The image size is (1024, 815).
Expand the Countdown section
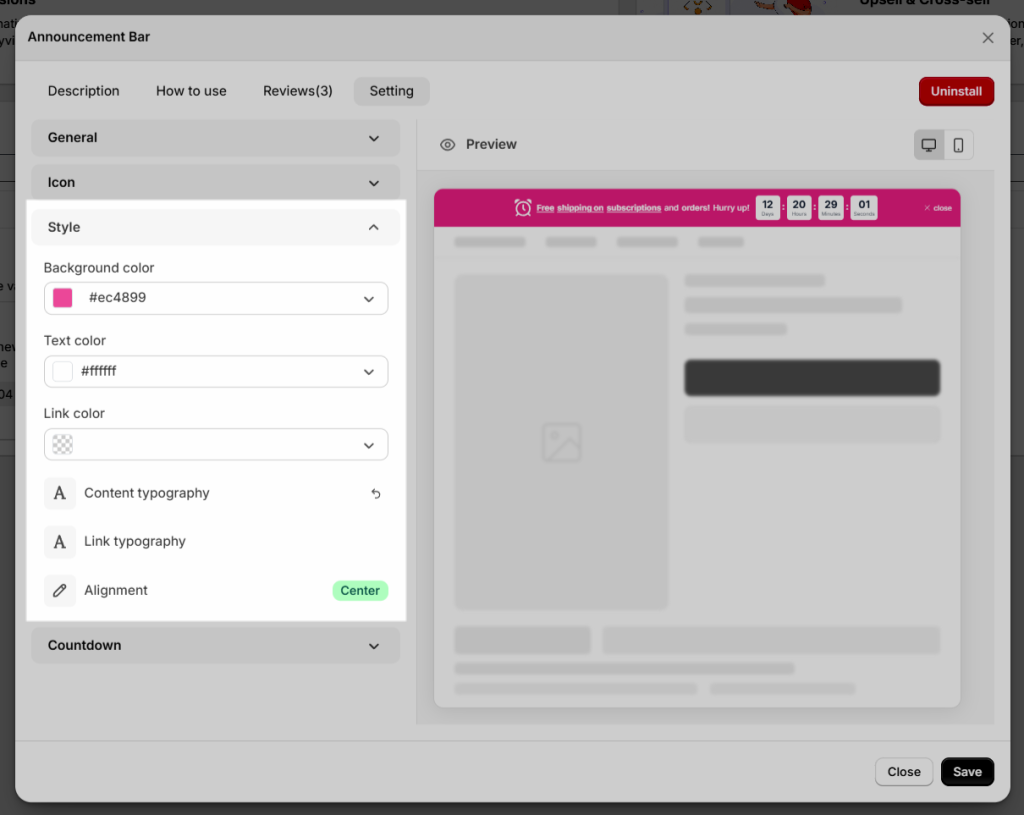[x=216, y=645]
